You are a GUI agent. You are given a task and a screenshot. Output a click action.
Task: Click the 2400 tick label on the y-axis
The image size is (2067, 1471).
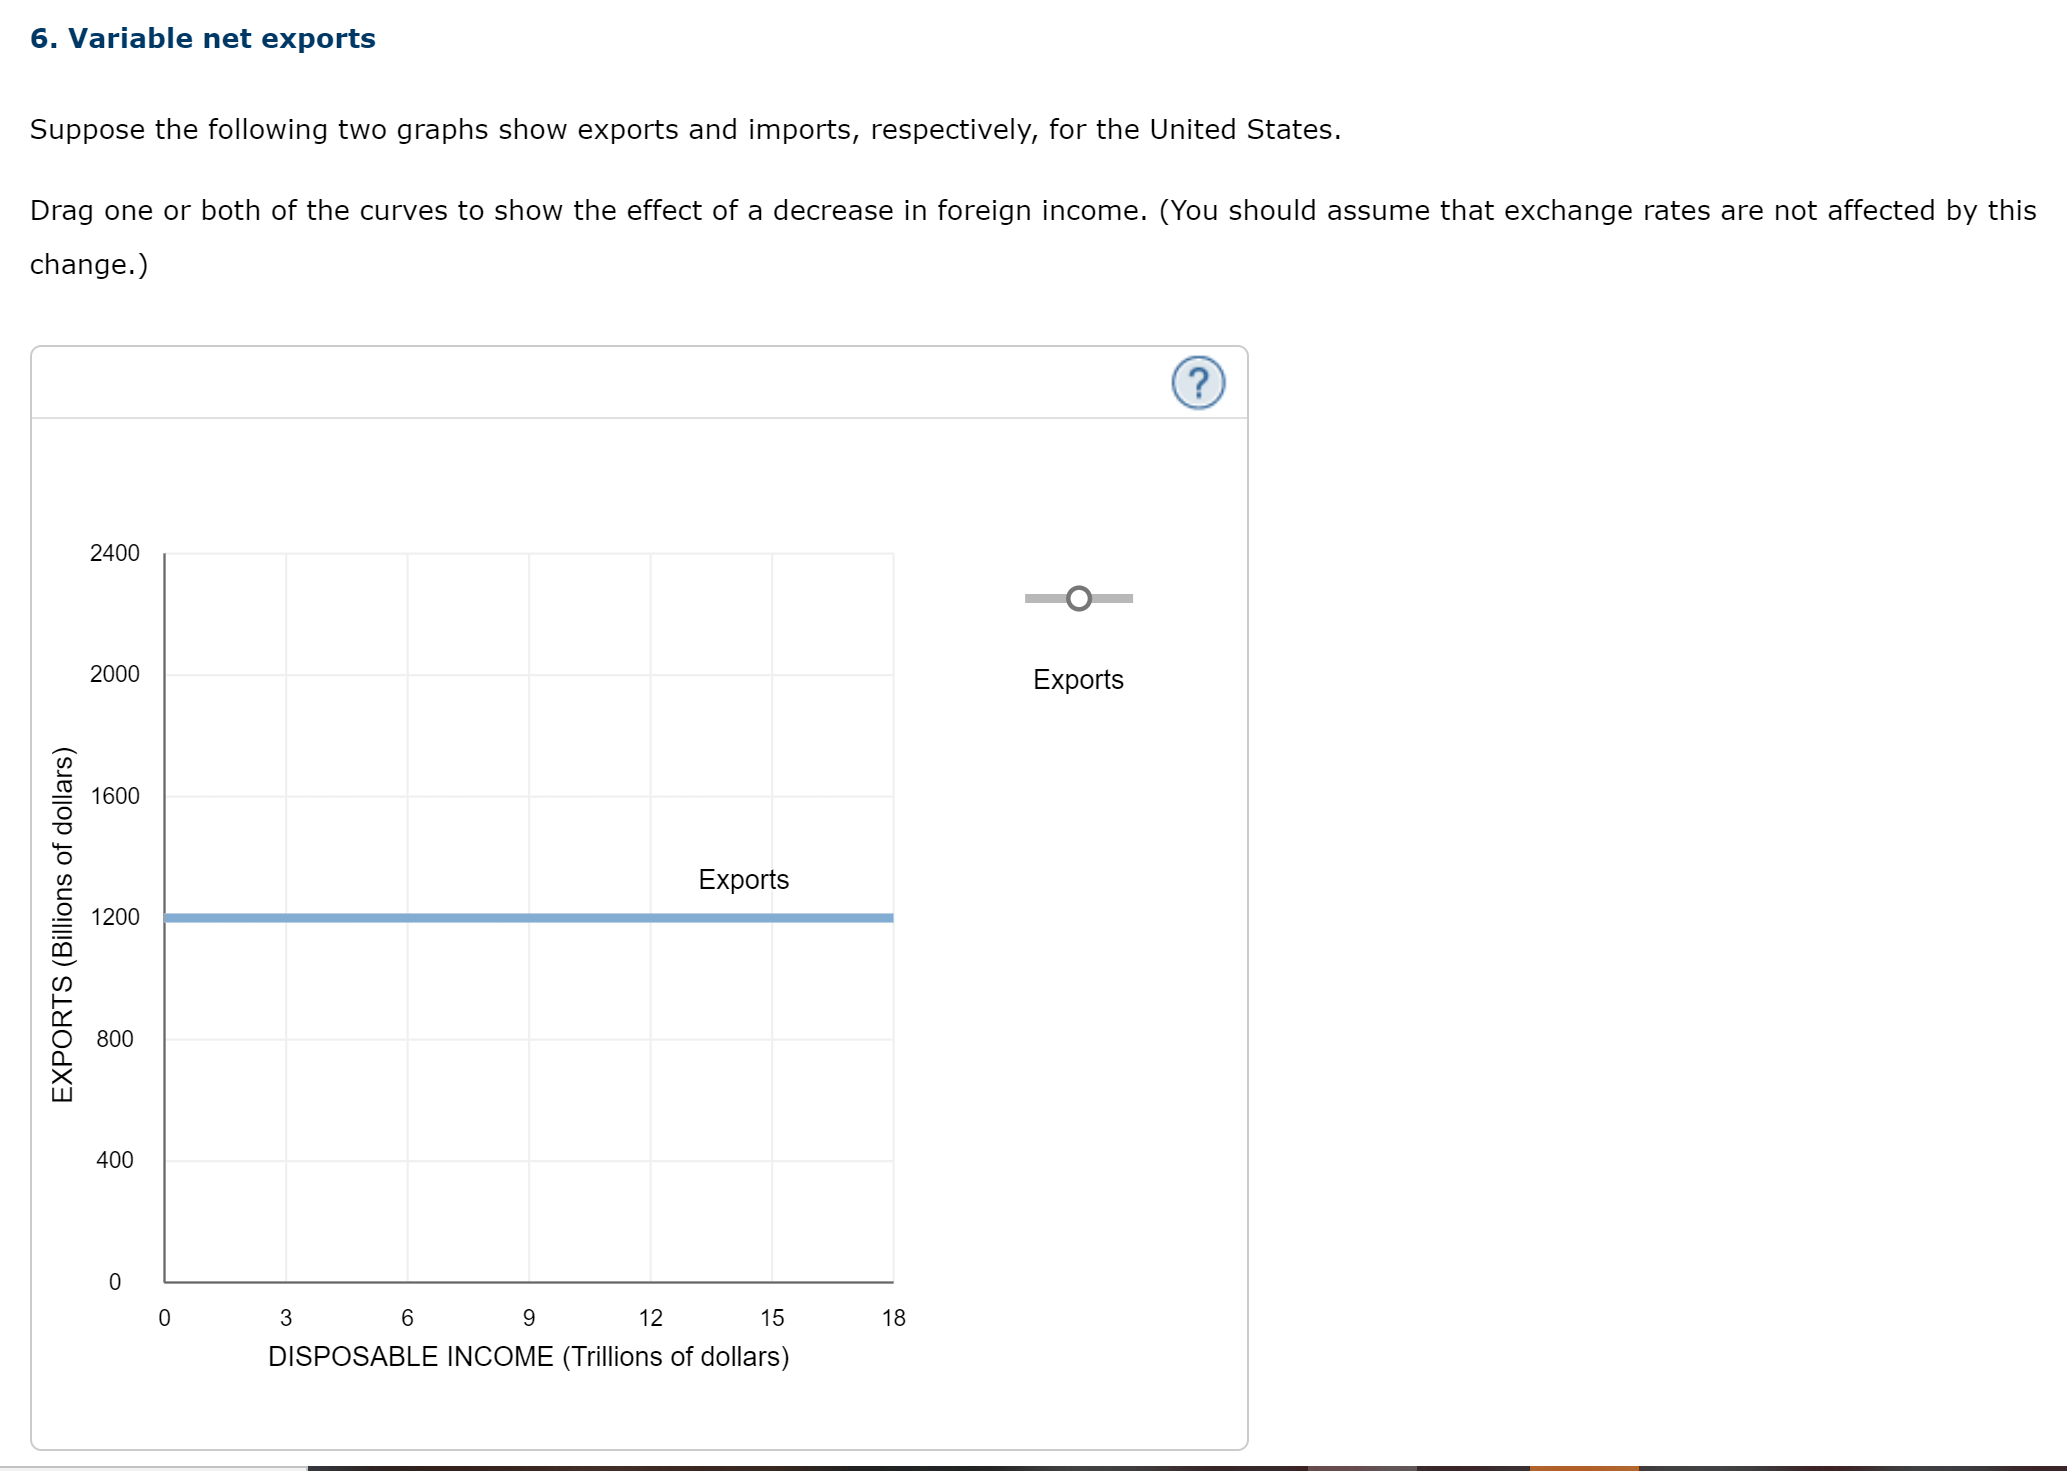[x=113, y=551]
